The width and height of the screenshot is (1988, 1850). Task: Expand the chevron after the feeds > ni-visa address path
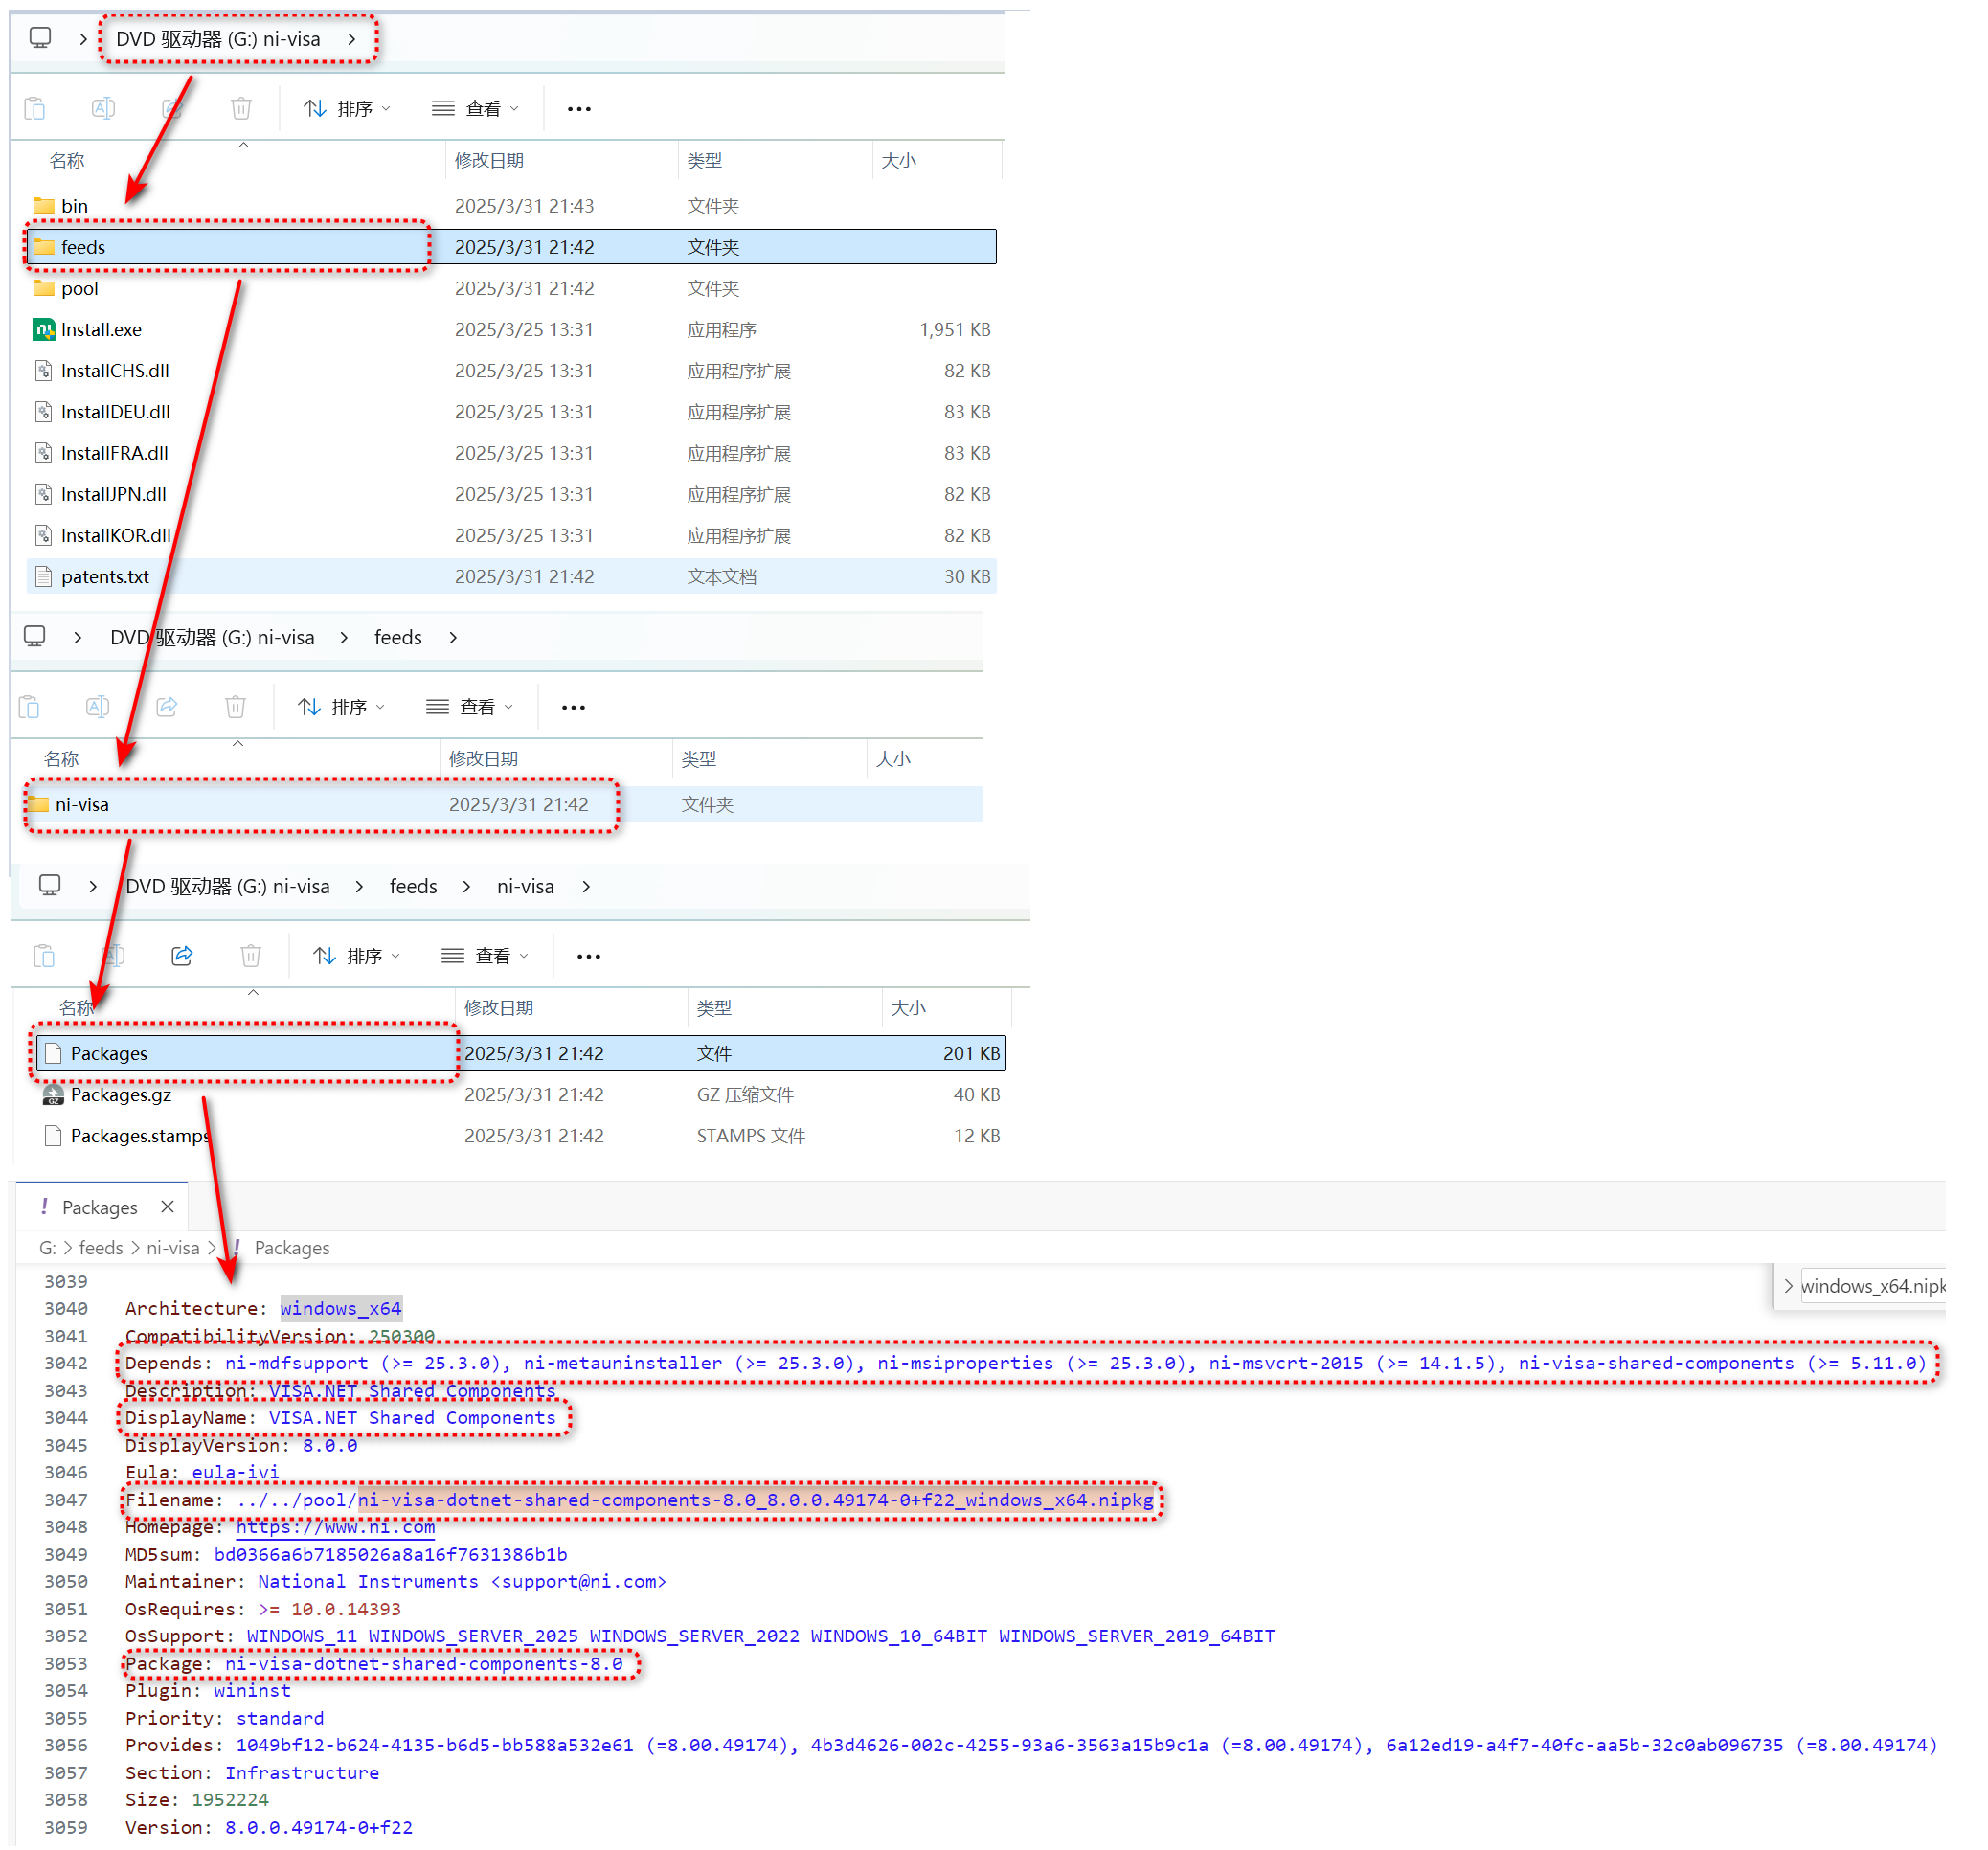(586, 887)
